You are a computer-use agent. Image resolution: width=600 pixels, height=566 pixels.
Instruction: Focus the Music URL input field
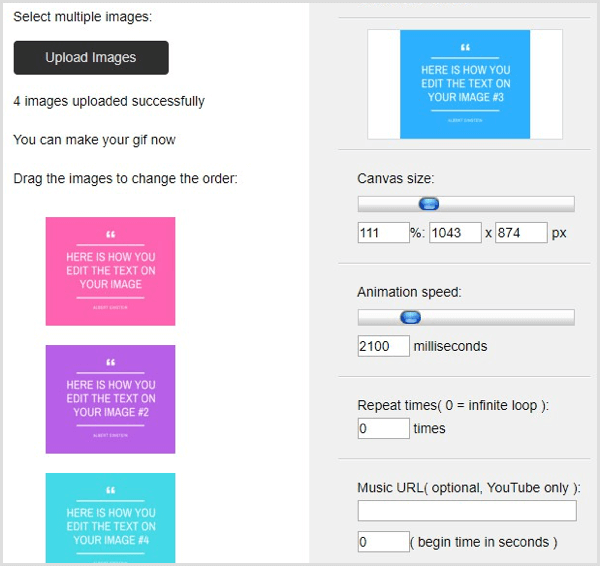pyautogui.click(x=467, y=511)
